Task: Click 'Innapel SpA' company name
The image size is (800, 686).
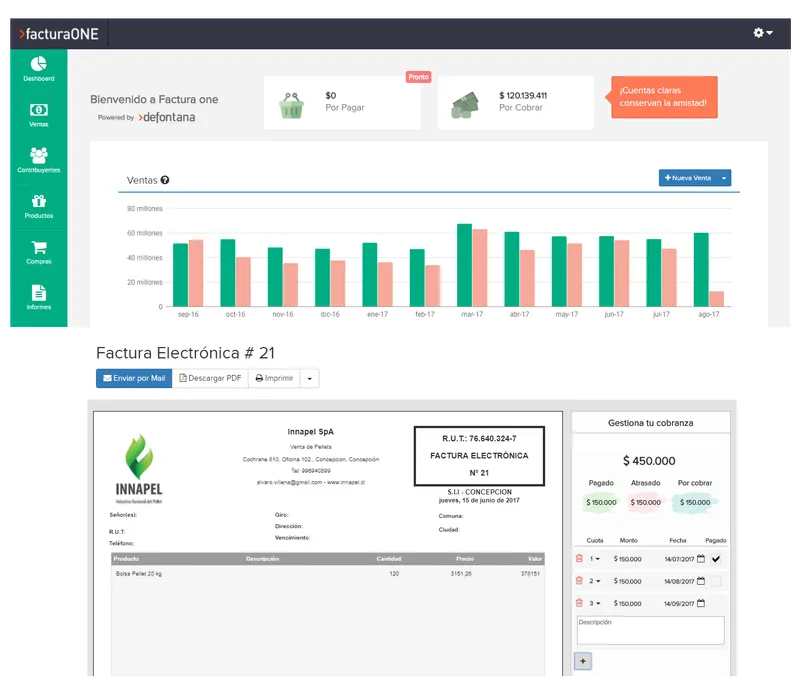Action: click(311, 432)
